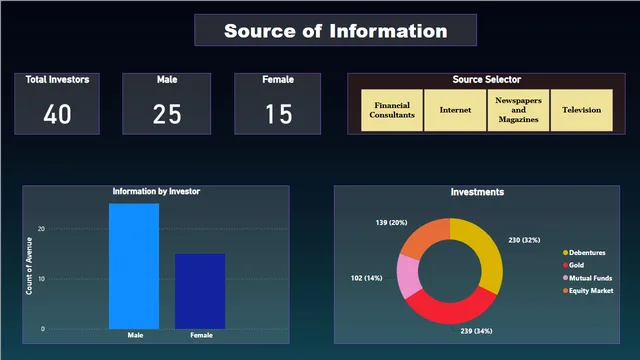
Task: Click the Equity Market legend color dot
Action: tap(565, 291)
